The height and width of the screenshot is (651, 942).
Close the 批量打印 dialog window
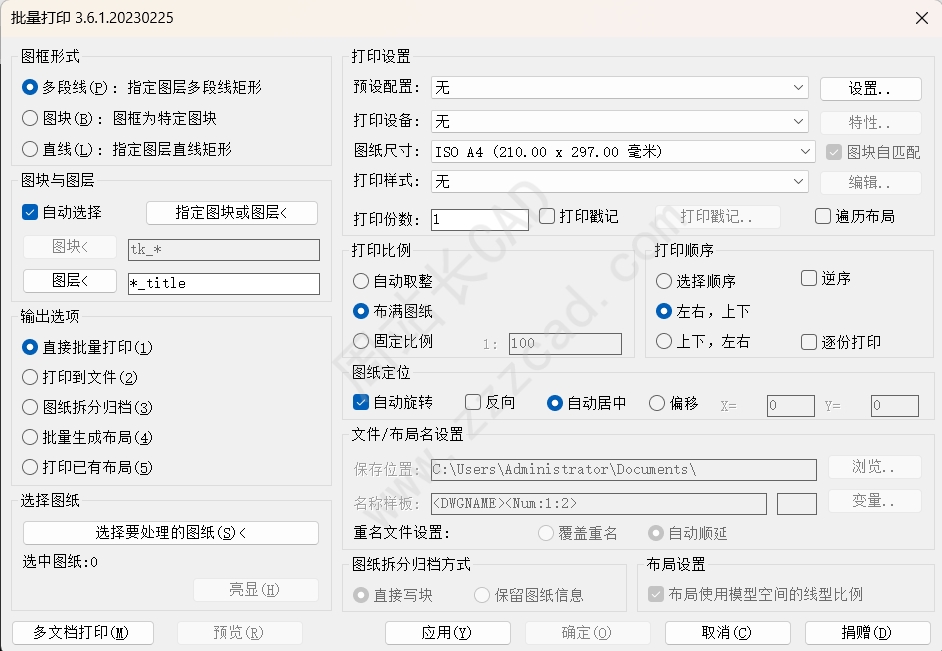click(x=921, y=17)
